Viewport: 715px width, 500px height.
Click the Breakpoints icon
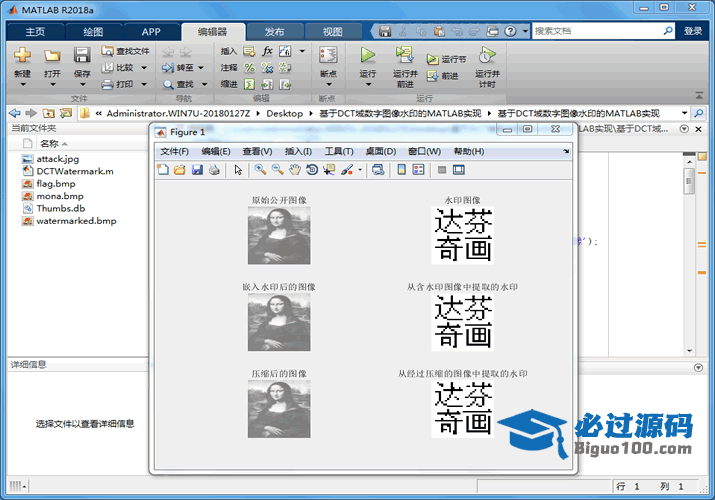click(328, 55)
